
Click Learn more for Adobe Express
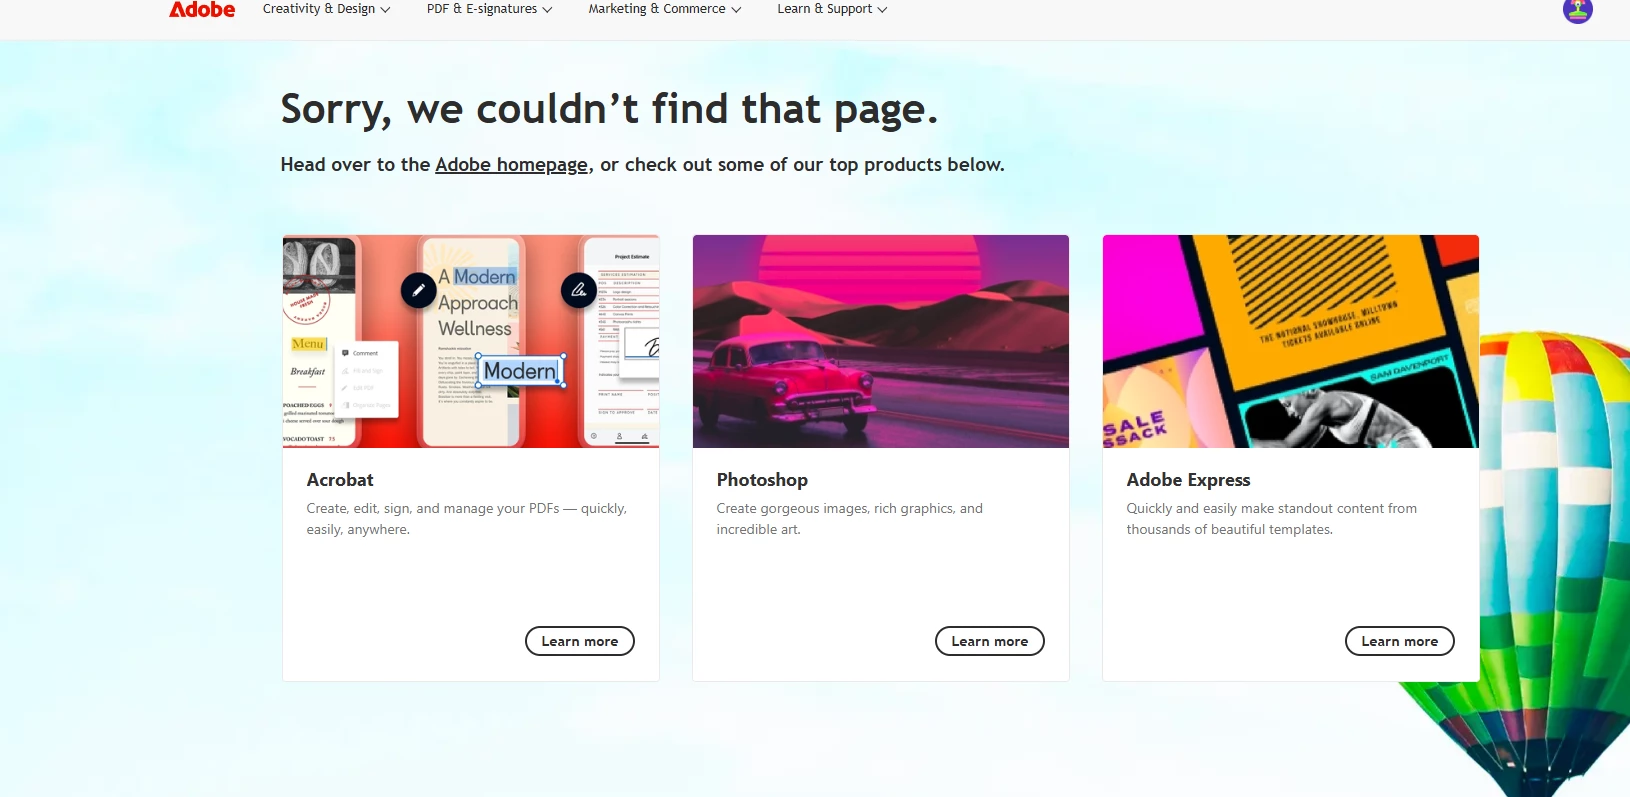(x=1400, y=641)
